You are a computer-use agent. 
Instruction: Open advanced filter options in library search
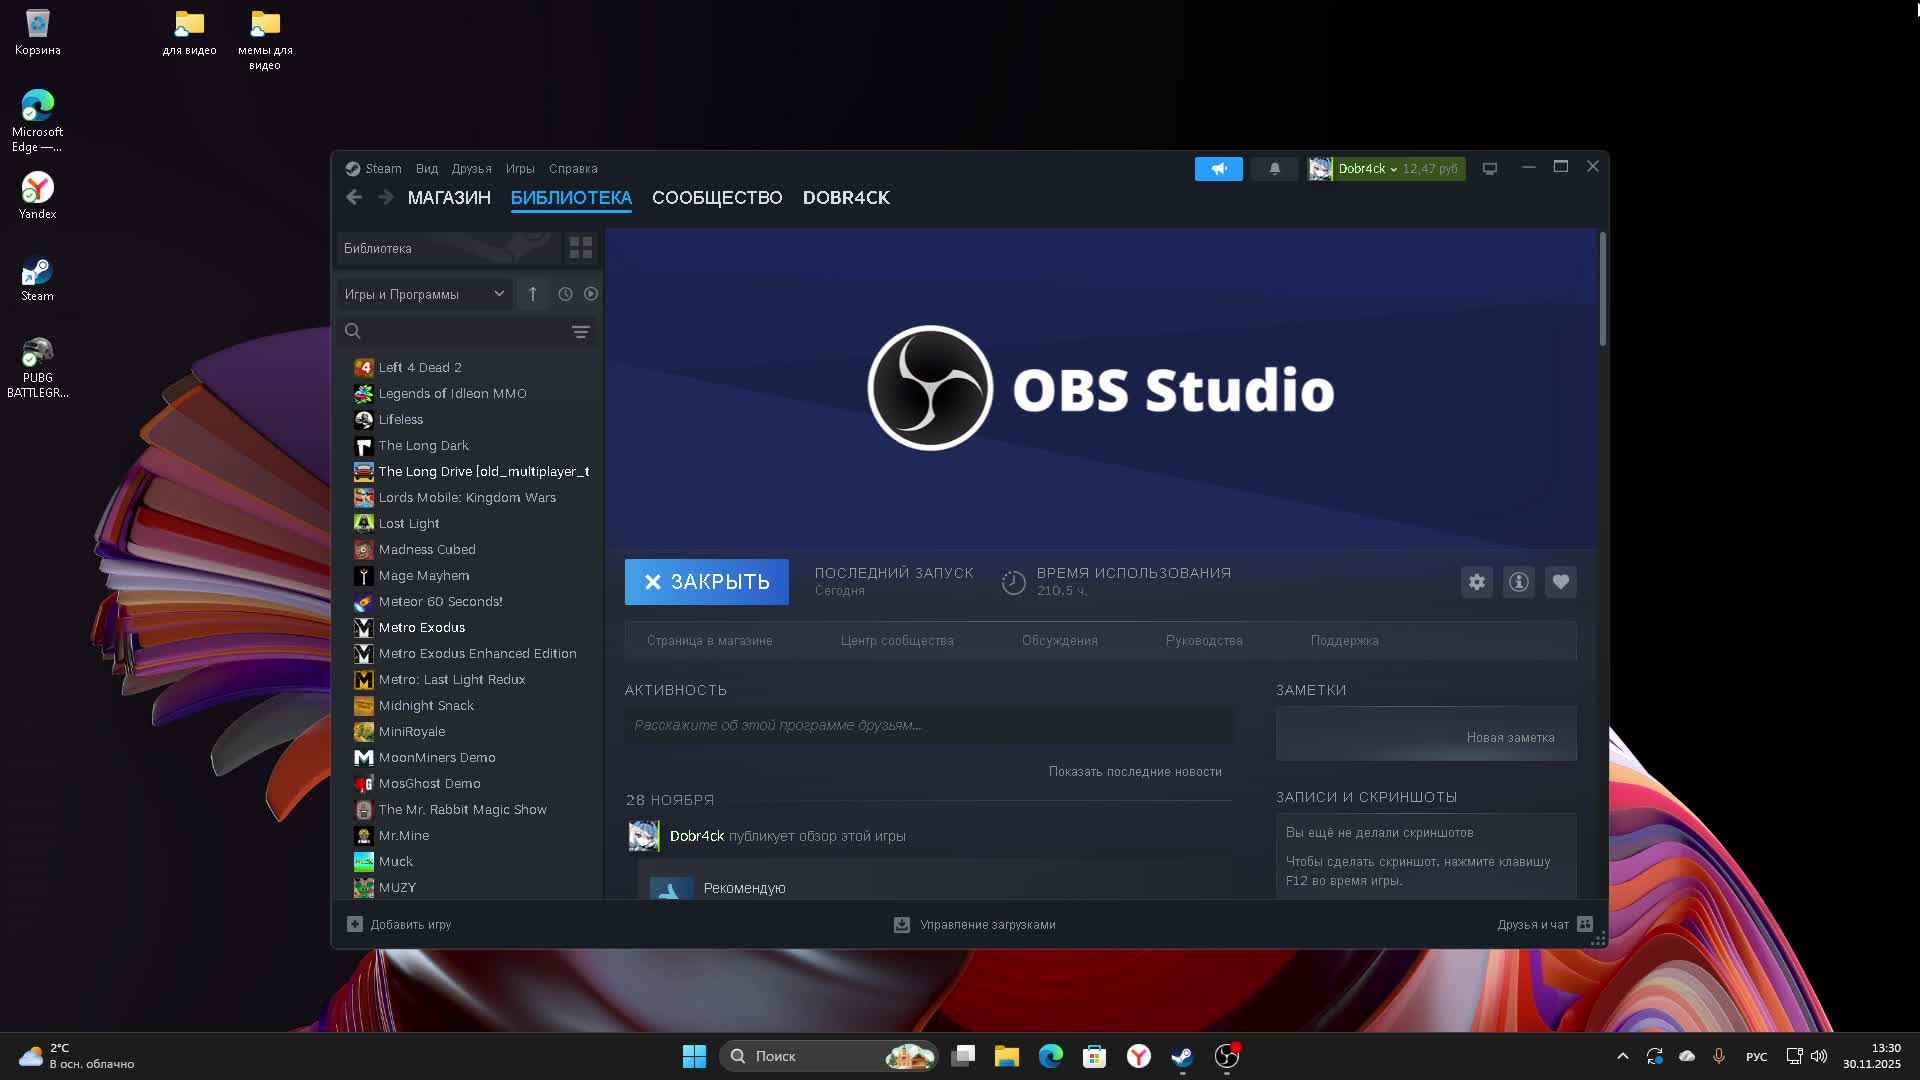click(580, 332)
